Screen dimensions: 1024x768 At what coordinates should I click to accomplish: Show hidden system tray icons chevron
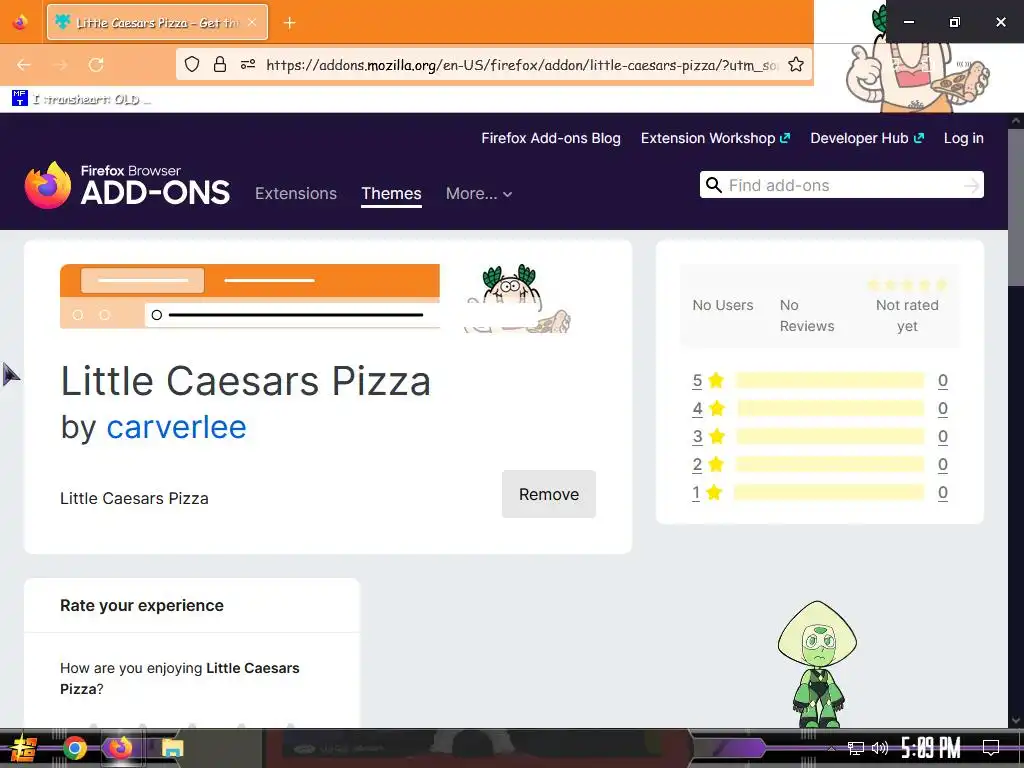click(831, 748)
